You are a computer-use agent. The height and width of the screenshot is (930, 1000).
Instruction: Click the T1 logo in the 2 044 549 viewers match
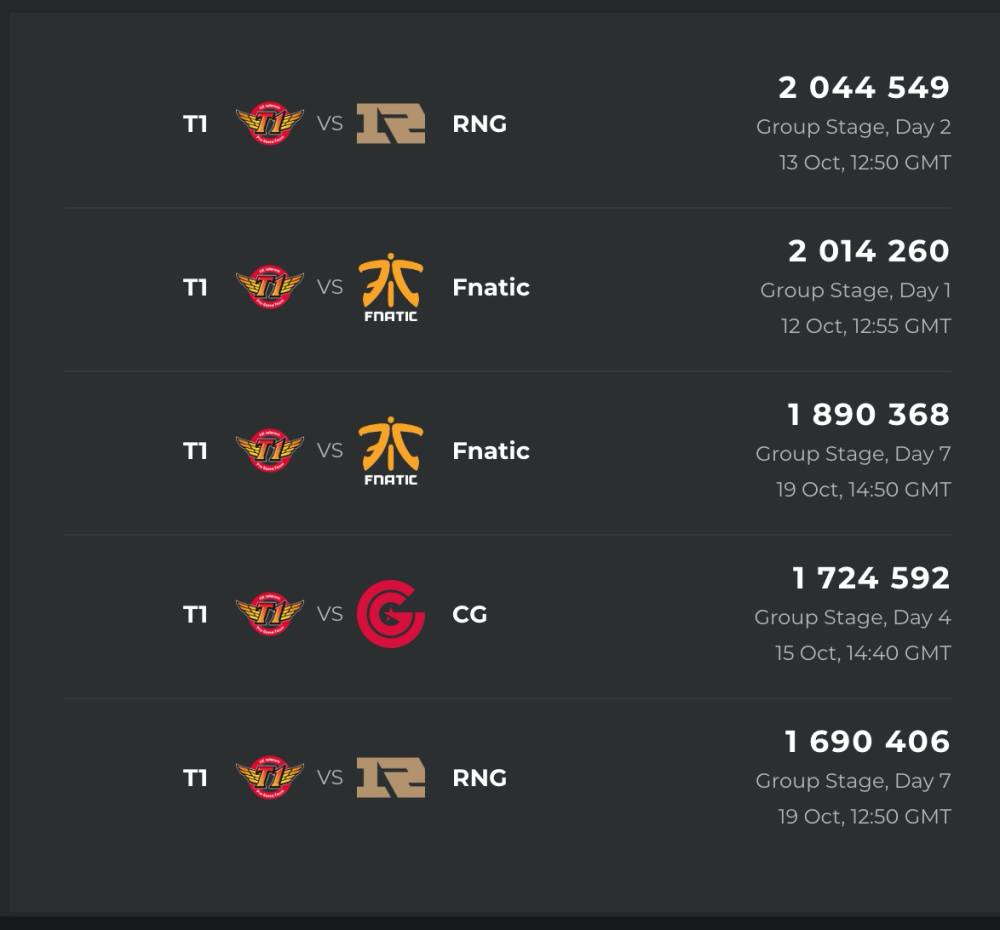point(269,124)
